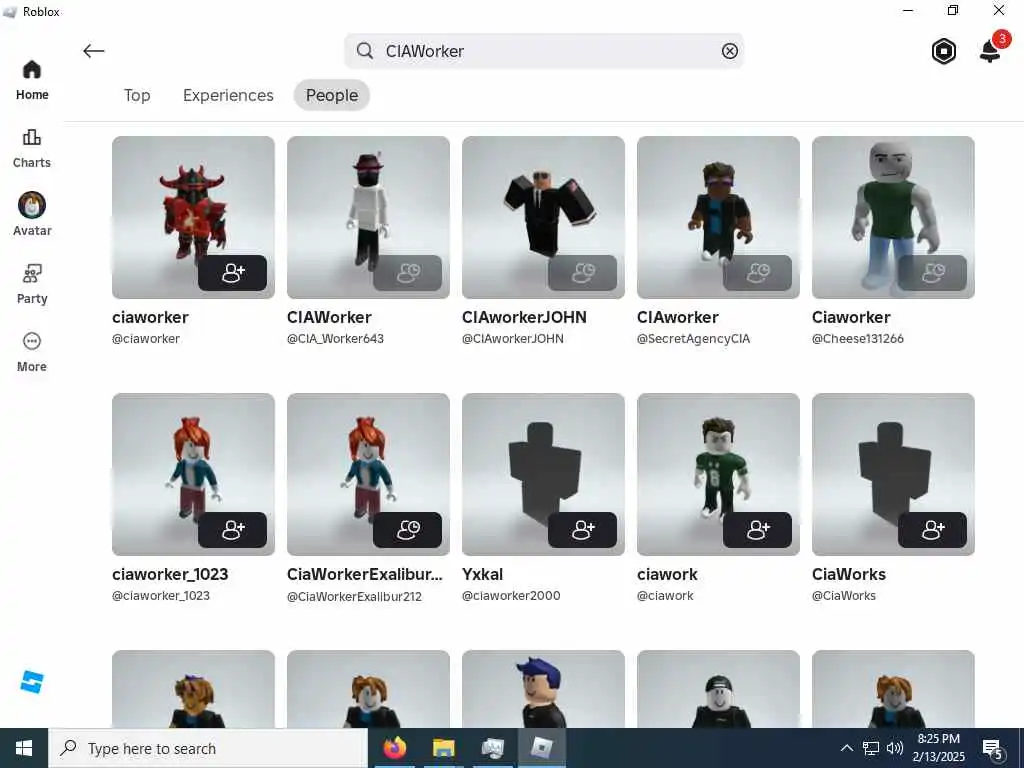The image size is (1024, 768).
Task: Open the Robux hexagon icon
Action: click(944, 52)
